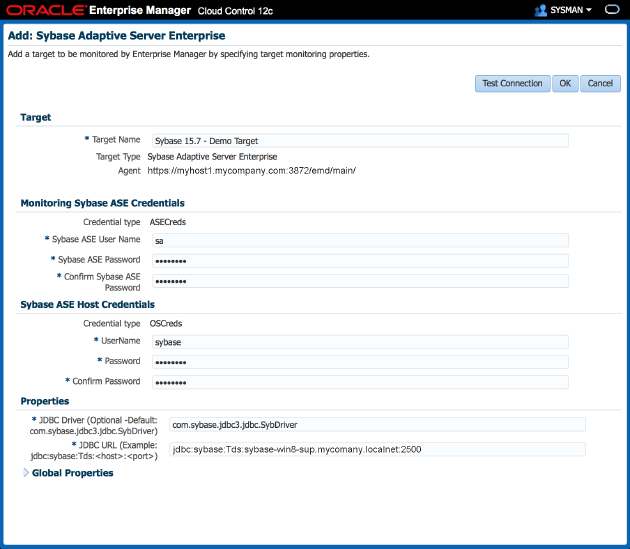The image size is (630, 549).
Task: Click Sybase Adaptive Server Enterprise target type value
Action: pos(212,157)
